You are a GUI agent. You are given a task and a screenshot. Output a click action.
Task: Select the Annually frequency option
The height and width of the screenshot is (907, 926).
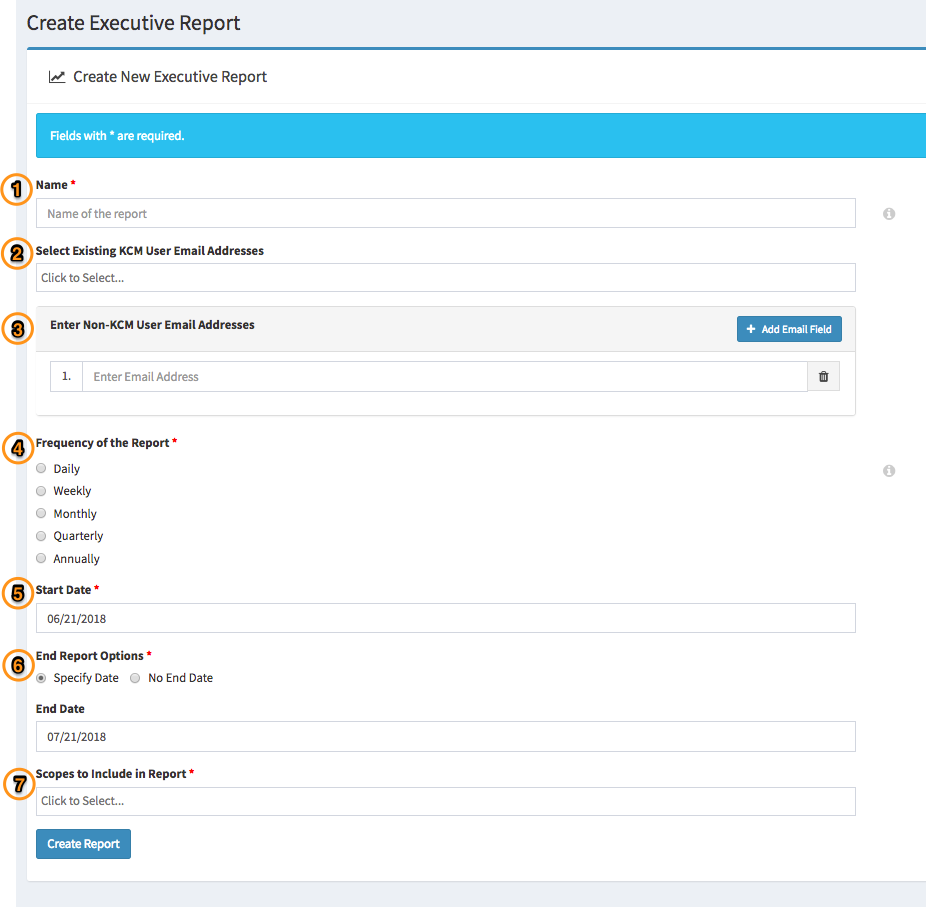40,558
